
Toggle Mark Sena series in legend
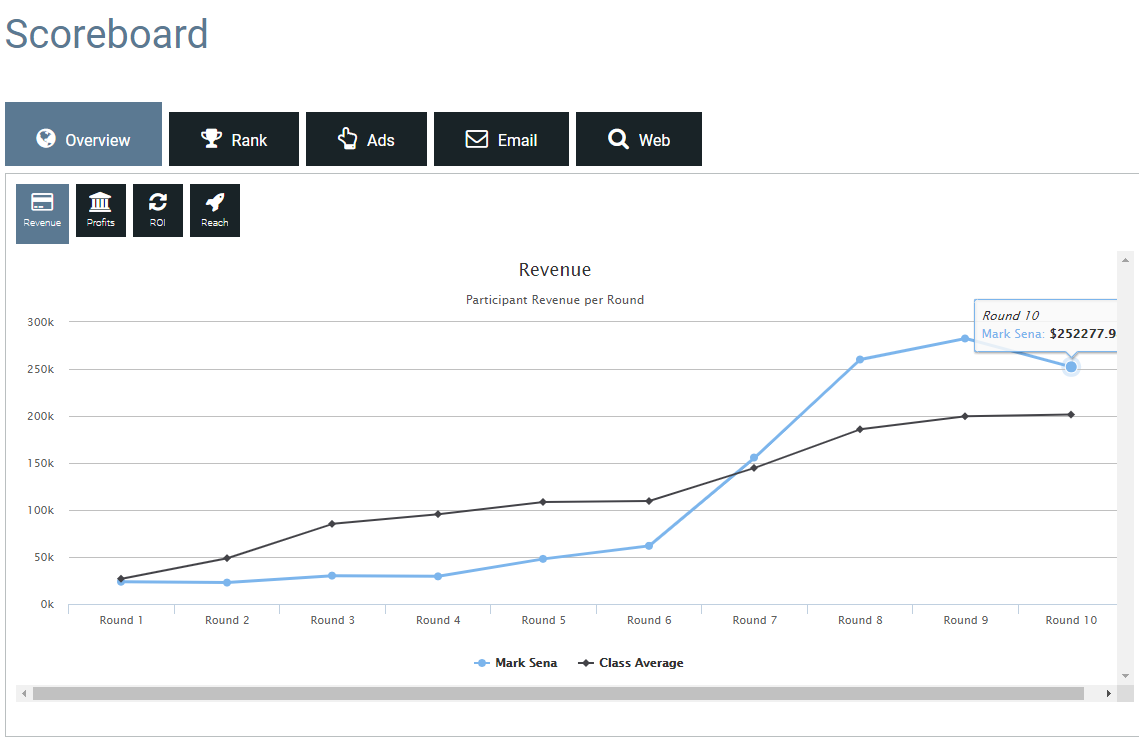pos(516,663)
